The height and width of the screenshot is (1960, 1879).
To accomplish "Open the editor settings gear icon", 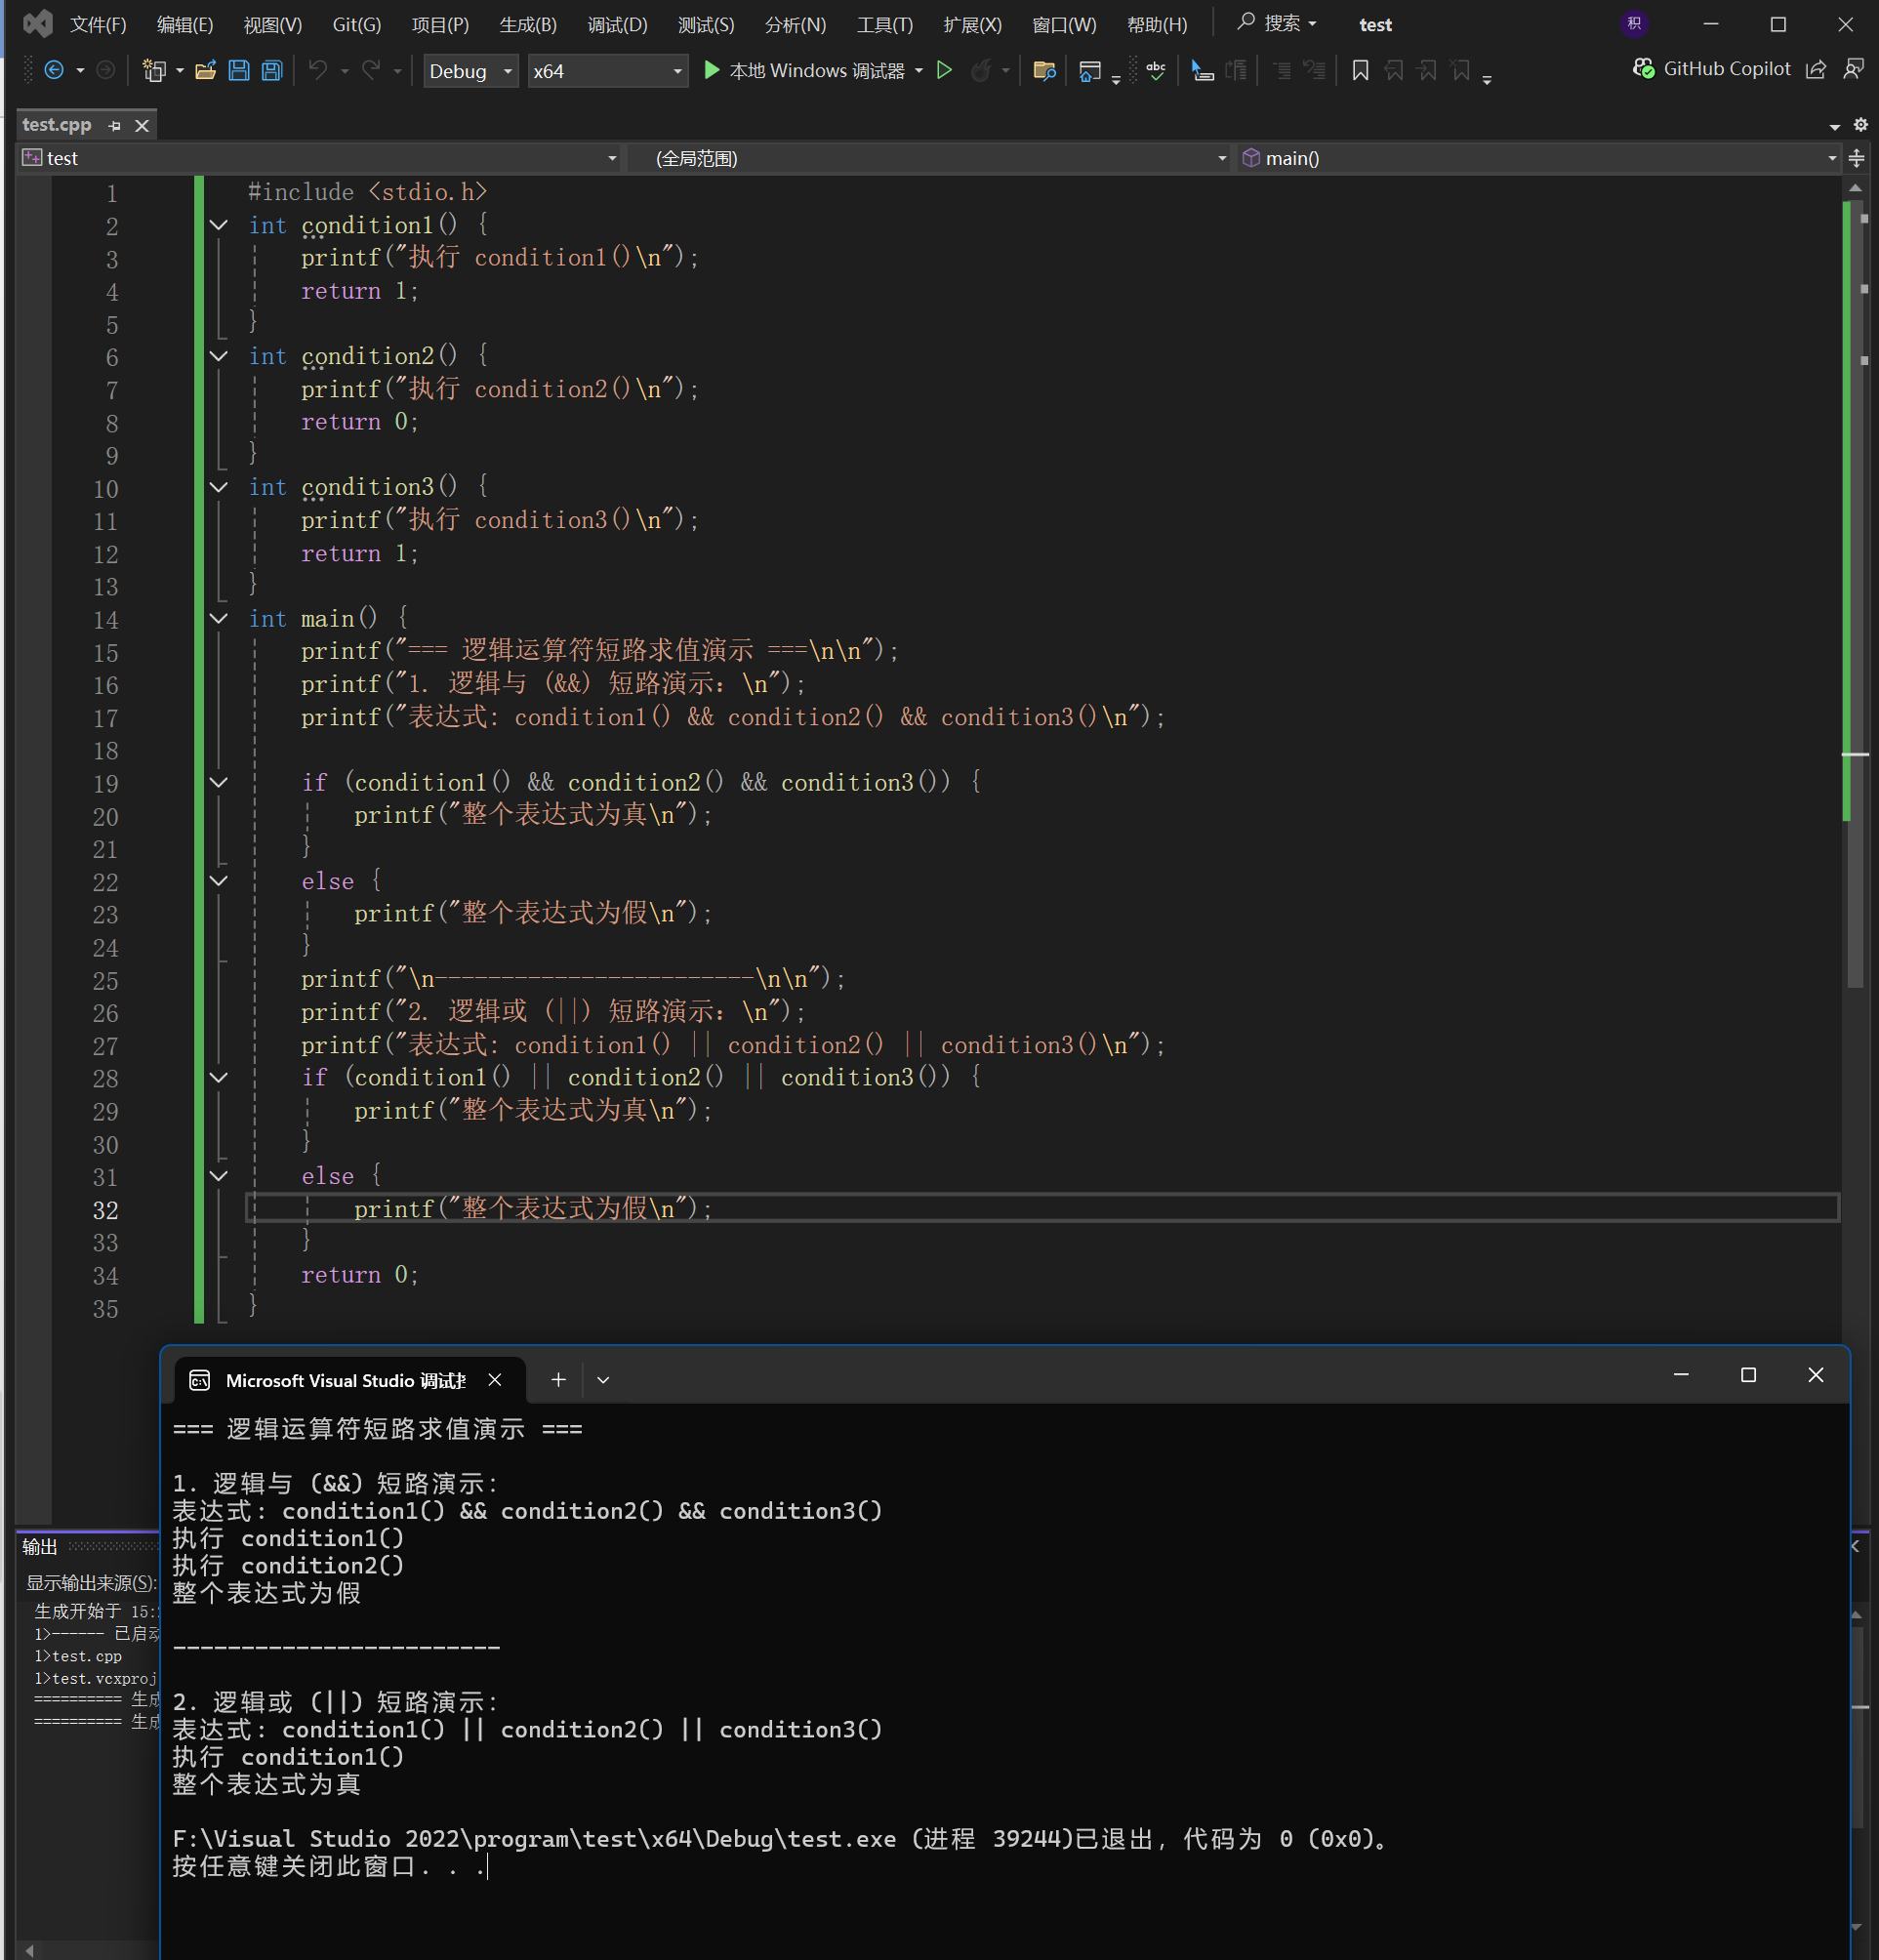I will click(x=1860, y=125).
